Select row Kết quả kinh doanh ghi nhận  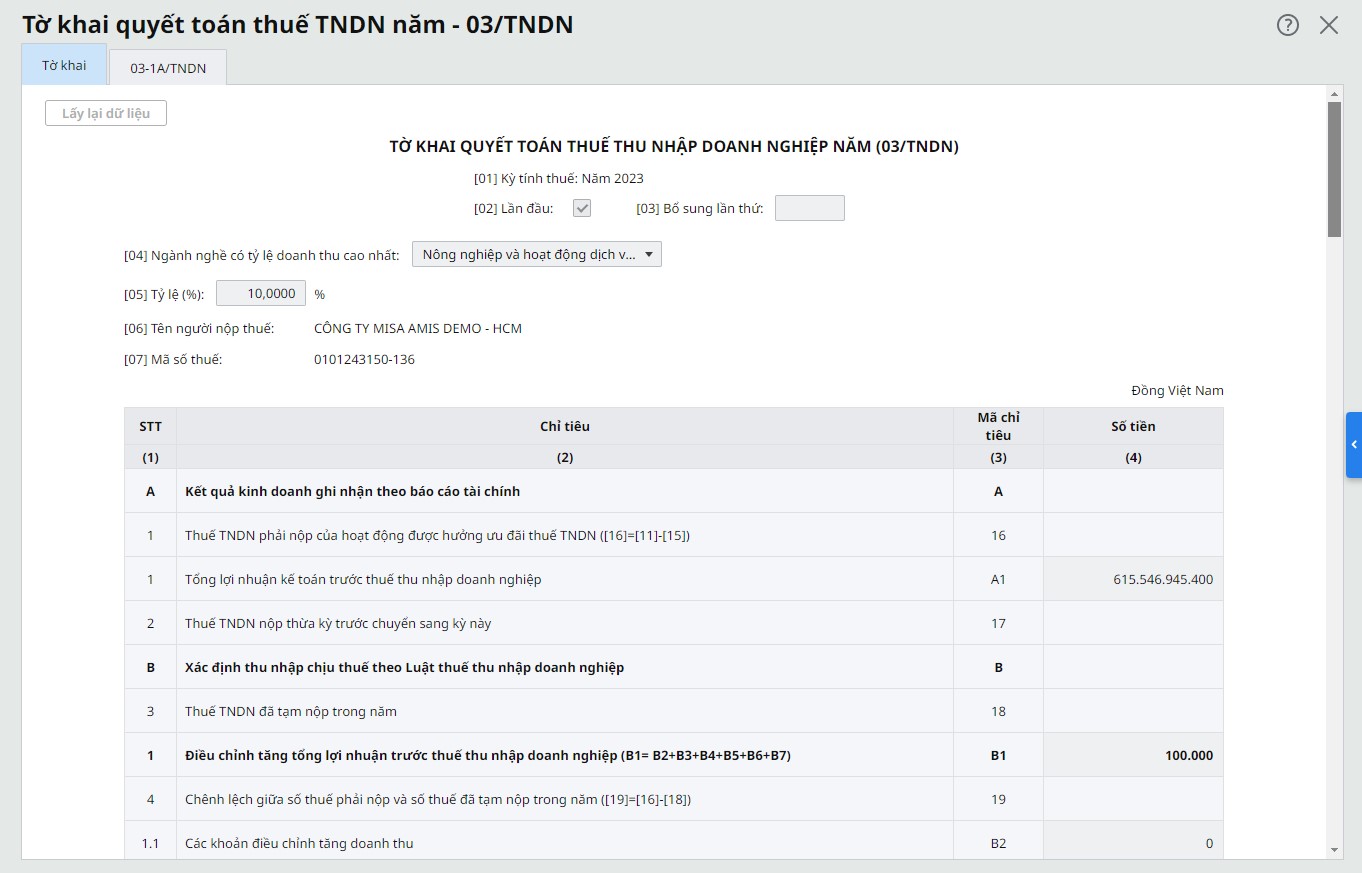674,491
